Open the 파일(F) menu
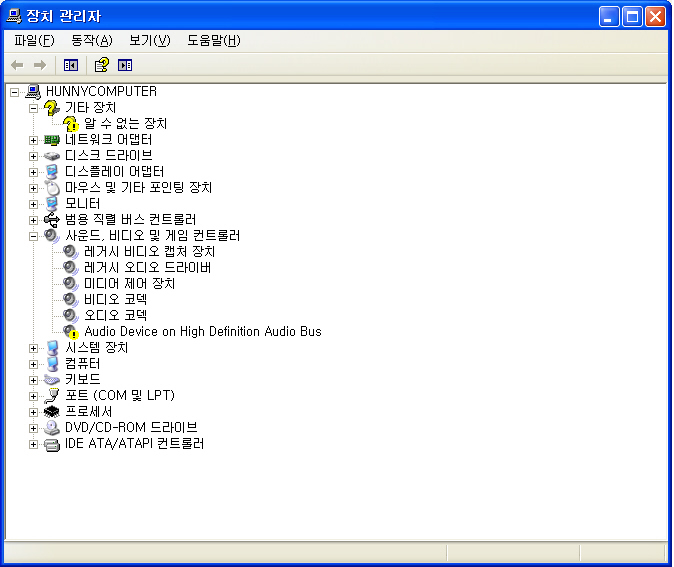Image resolution: width=674 pixels, height=567 pixels. 34,40
